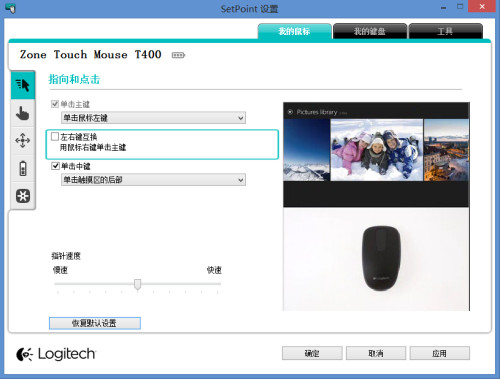500x379 pixels.
Task: Click the 指向和点击 heading
Action: coord(74,79)
